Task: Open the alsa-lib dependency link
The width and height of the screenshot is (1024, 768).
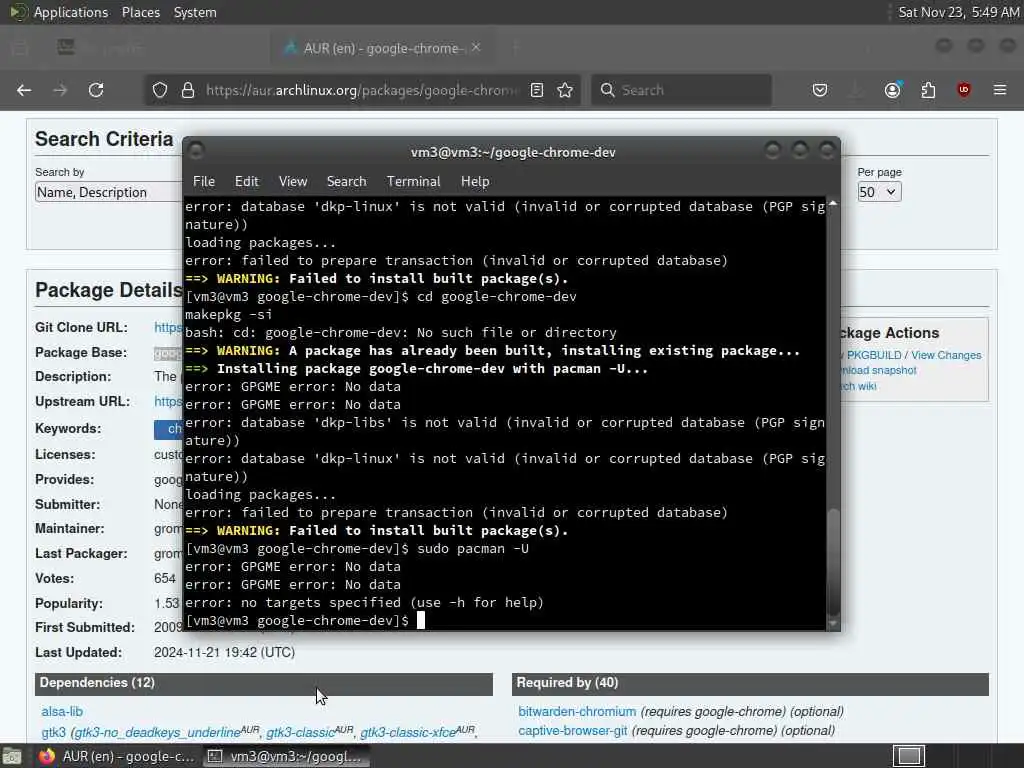Action: point(62,712)
